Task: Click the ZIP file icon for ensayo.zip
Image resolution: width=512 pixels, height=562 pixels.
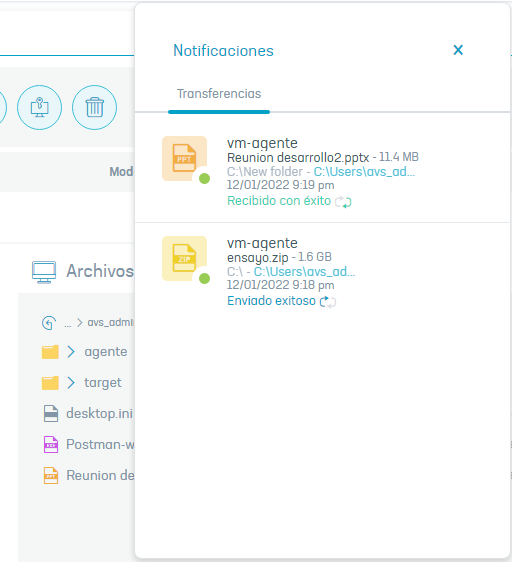Action: click(184, 258)
